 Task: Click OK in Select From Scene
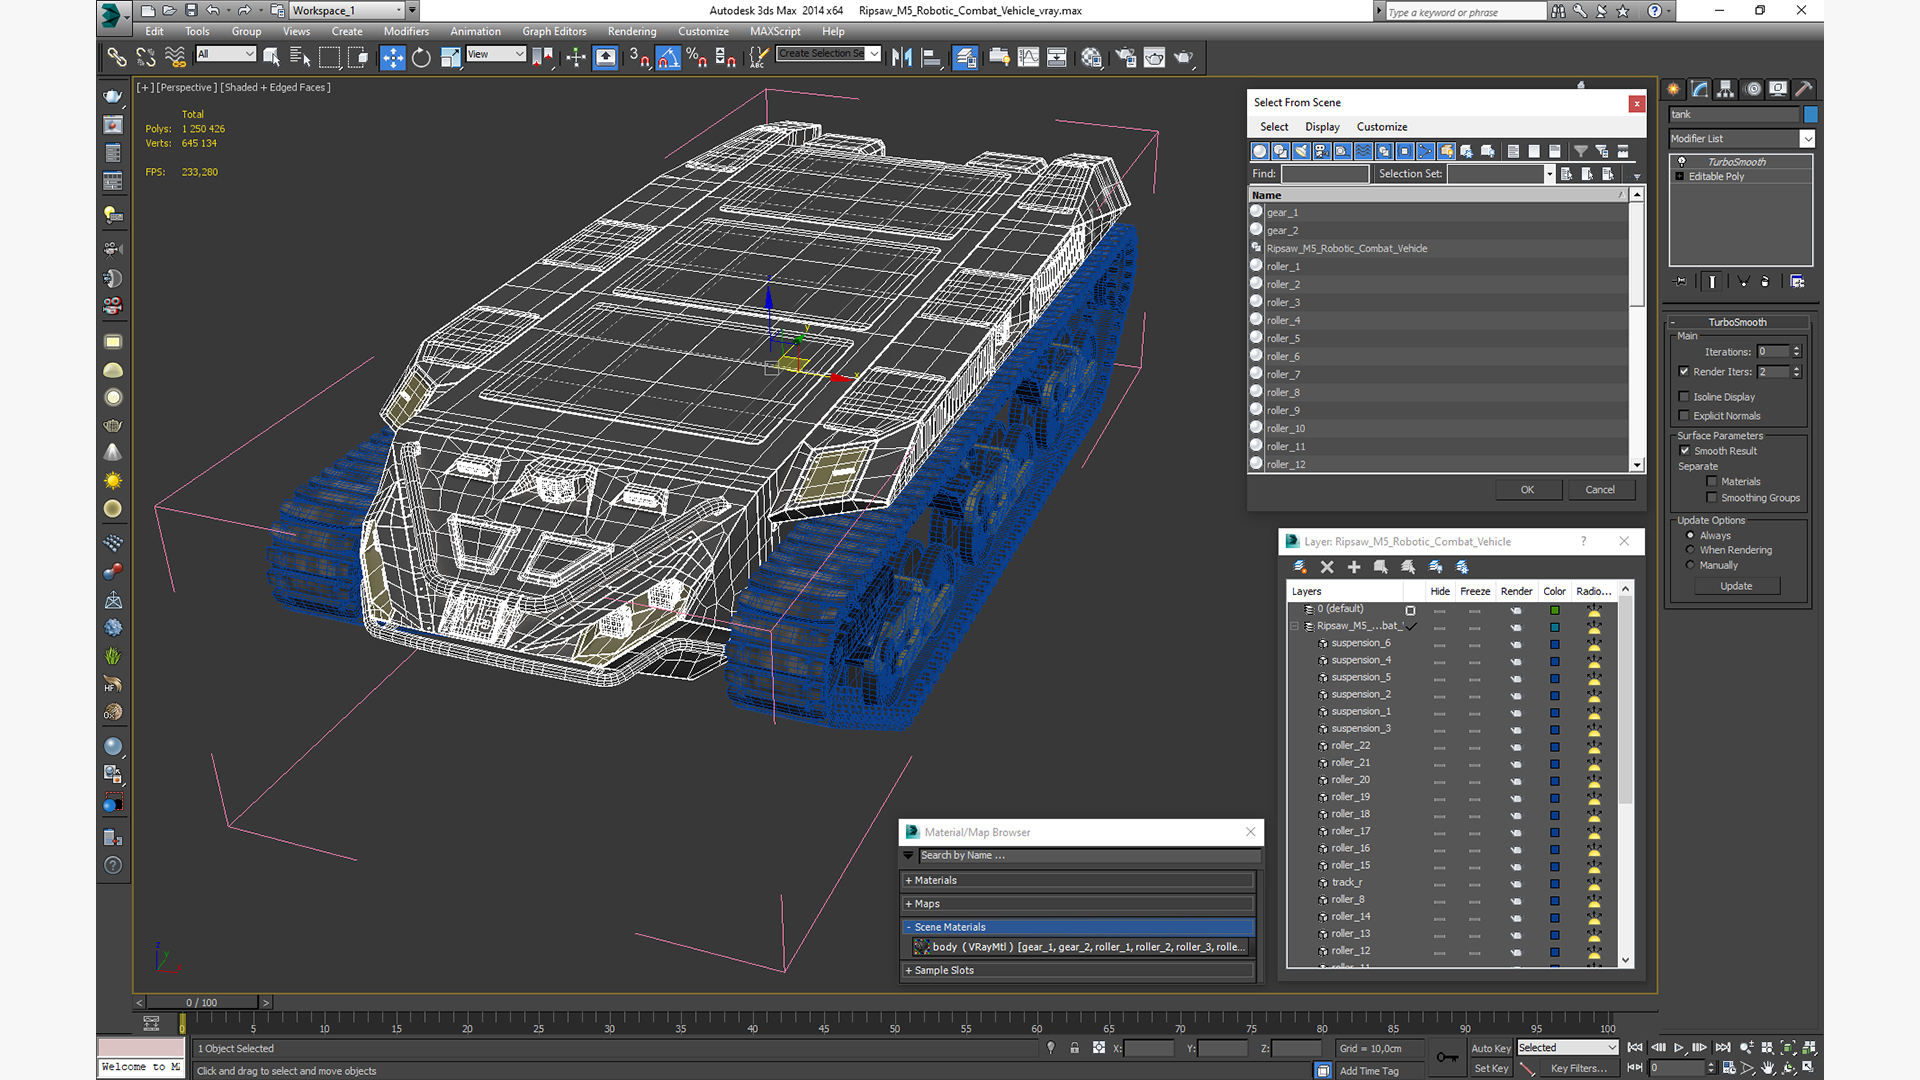(1526, 490)
